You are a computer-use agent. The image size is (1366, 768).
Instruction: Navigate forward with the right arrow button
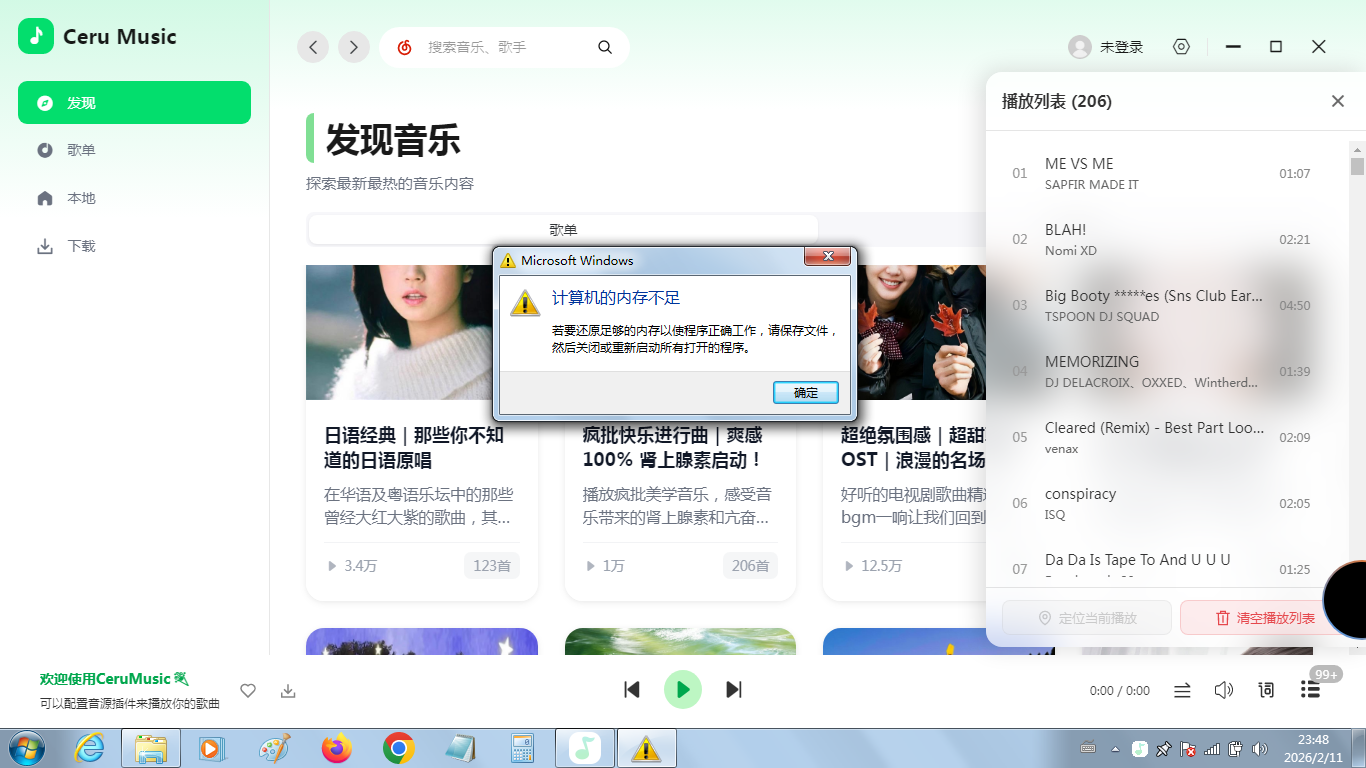[354, 47]
